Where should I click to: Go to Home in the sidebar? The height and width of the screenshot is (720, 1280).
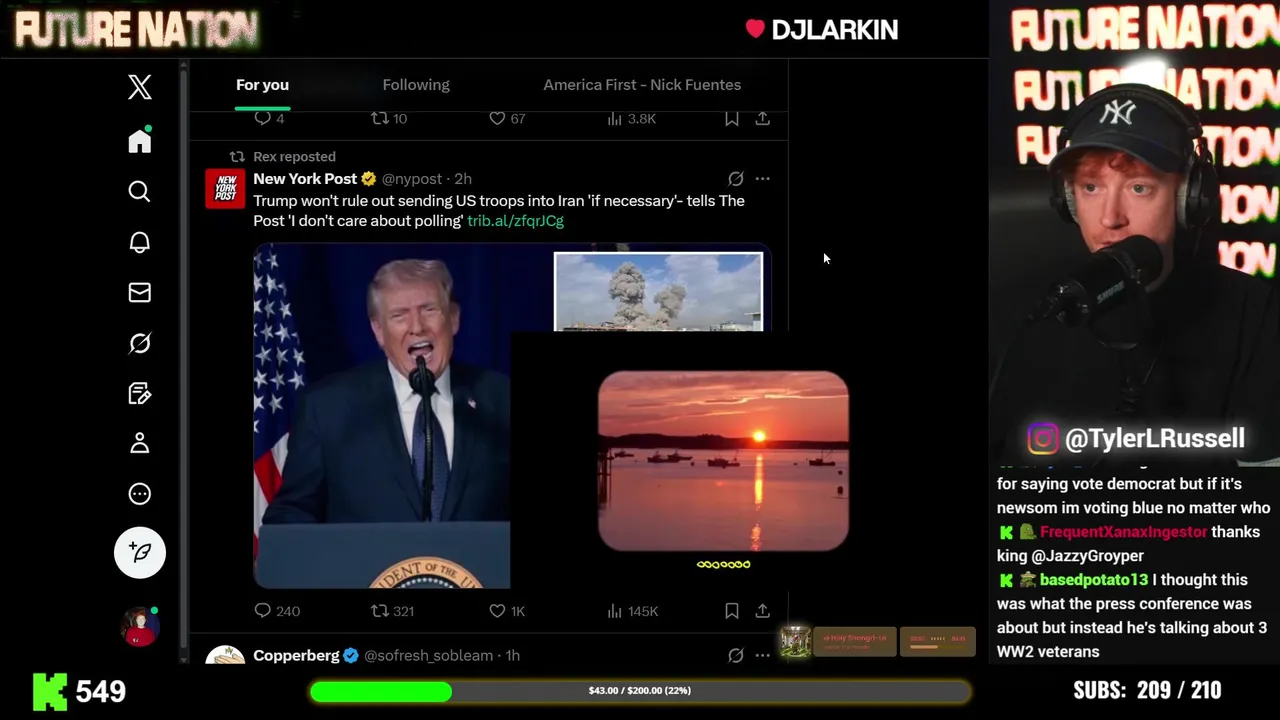(x=139, y=140)
